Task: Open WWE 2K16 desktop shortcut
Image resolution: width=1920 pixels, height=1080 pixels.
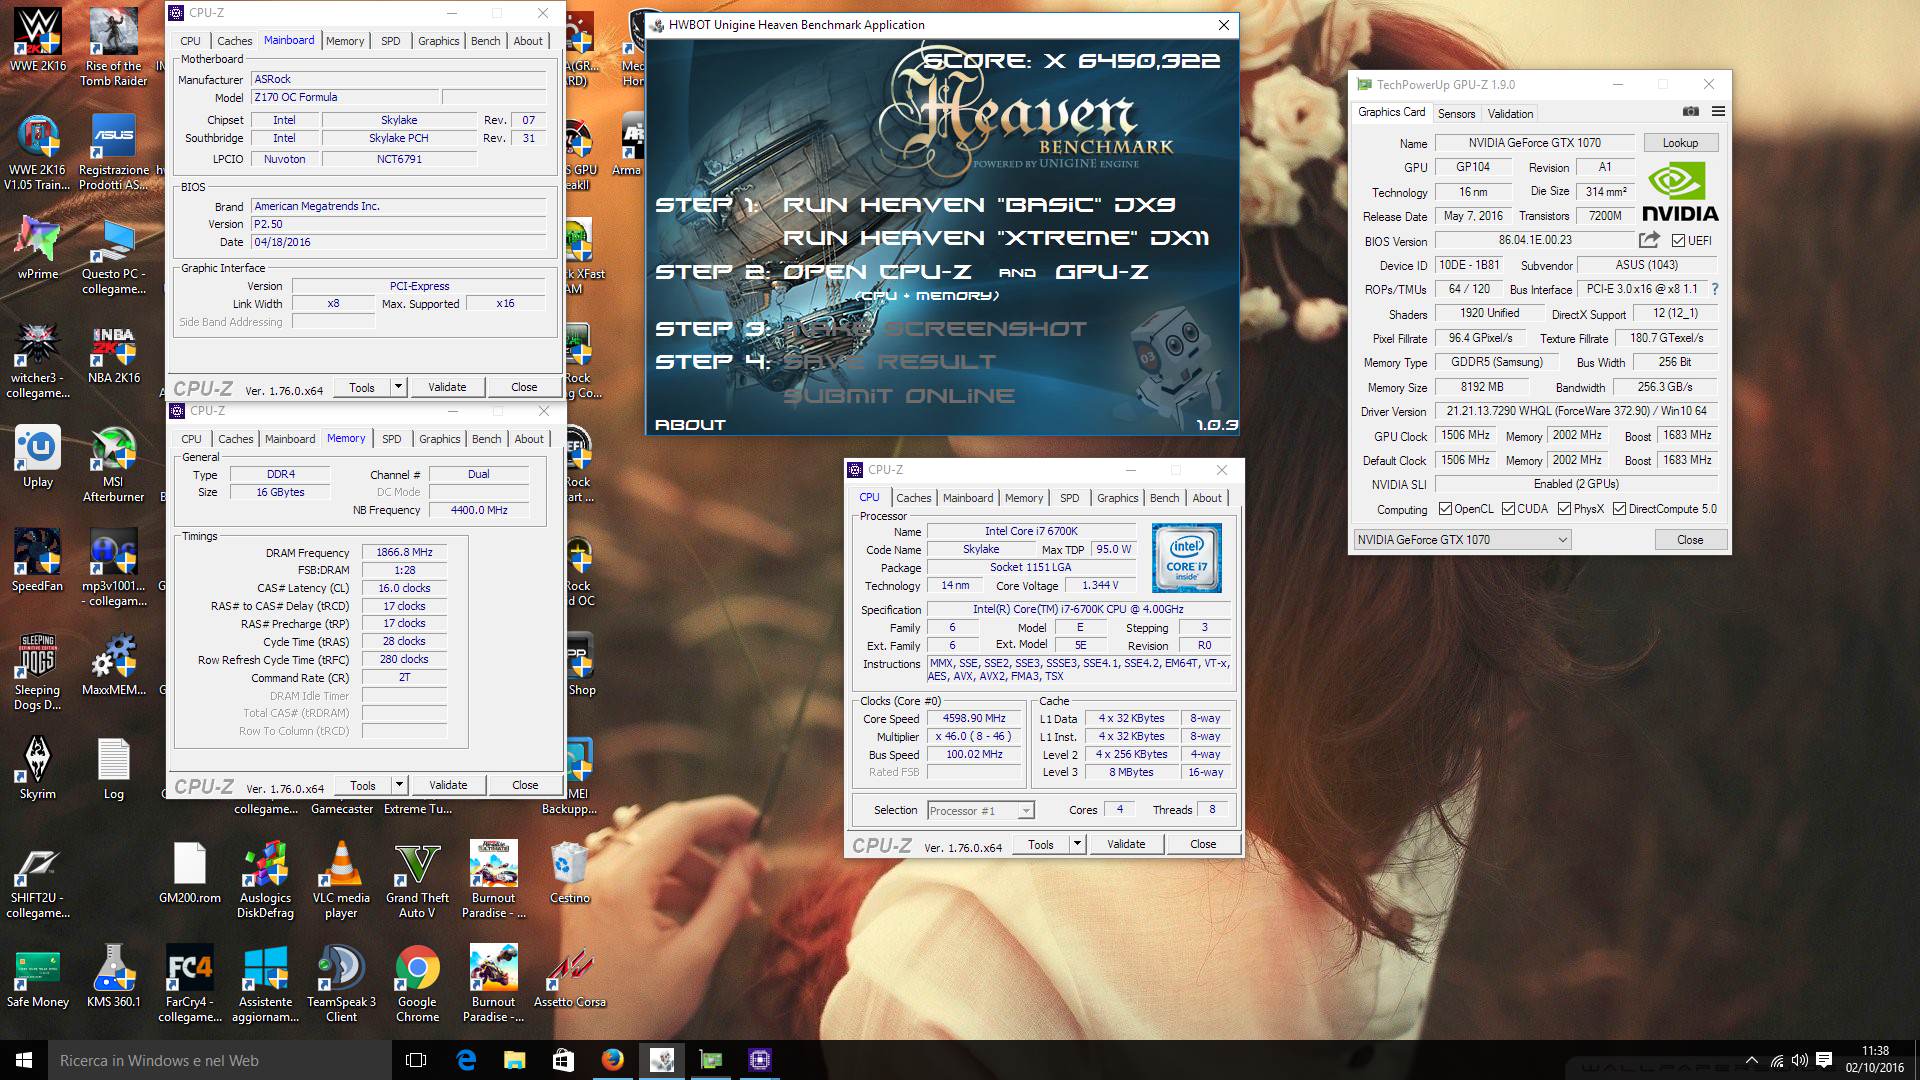Action: [x=37, y=40]
